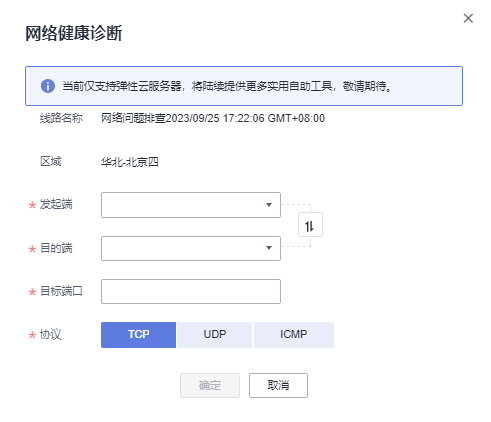Select the TCP protocol option

click(138, 335)
